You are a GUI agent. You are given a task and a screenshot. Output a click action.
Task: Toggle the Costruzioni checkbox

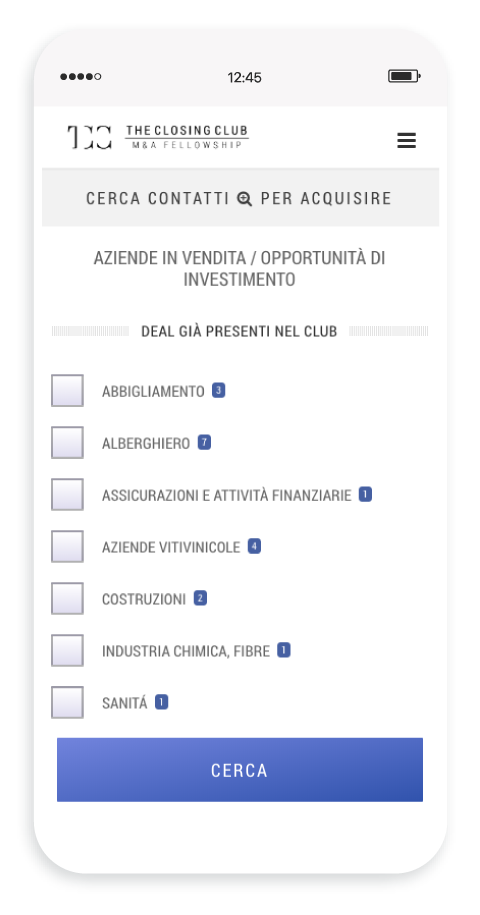pyautogui.click(x=67, y=598)
